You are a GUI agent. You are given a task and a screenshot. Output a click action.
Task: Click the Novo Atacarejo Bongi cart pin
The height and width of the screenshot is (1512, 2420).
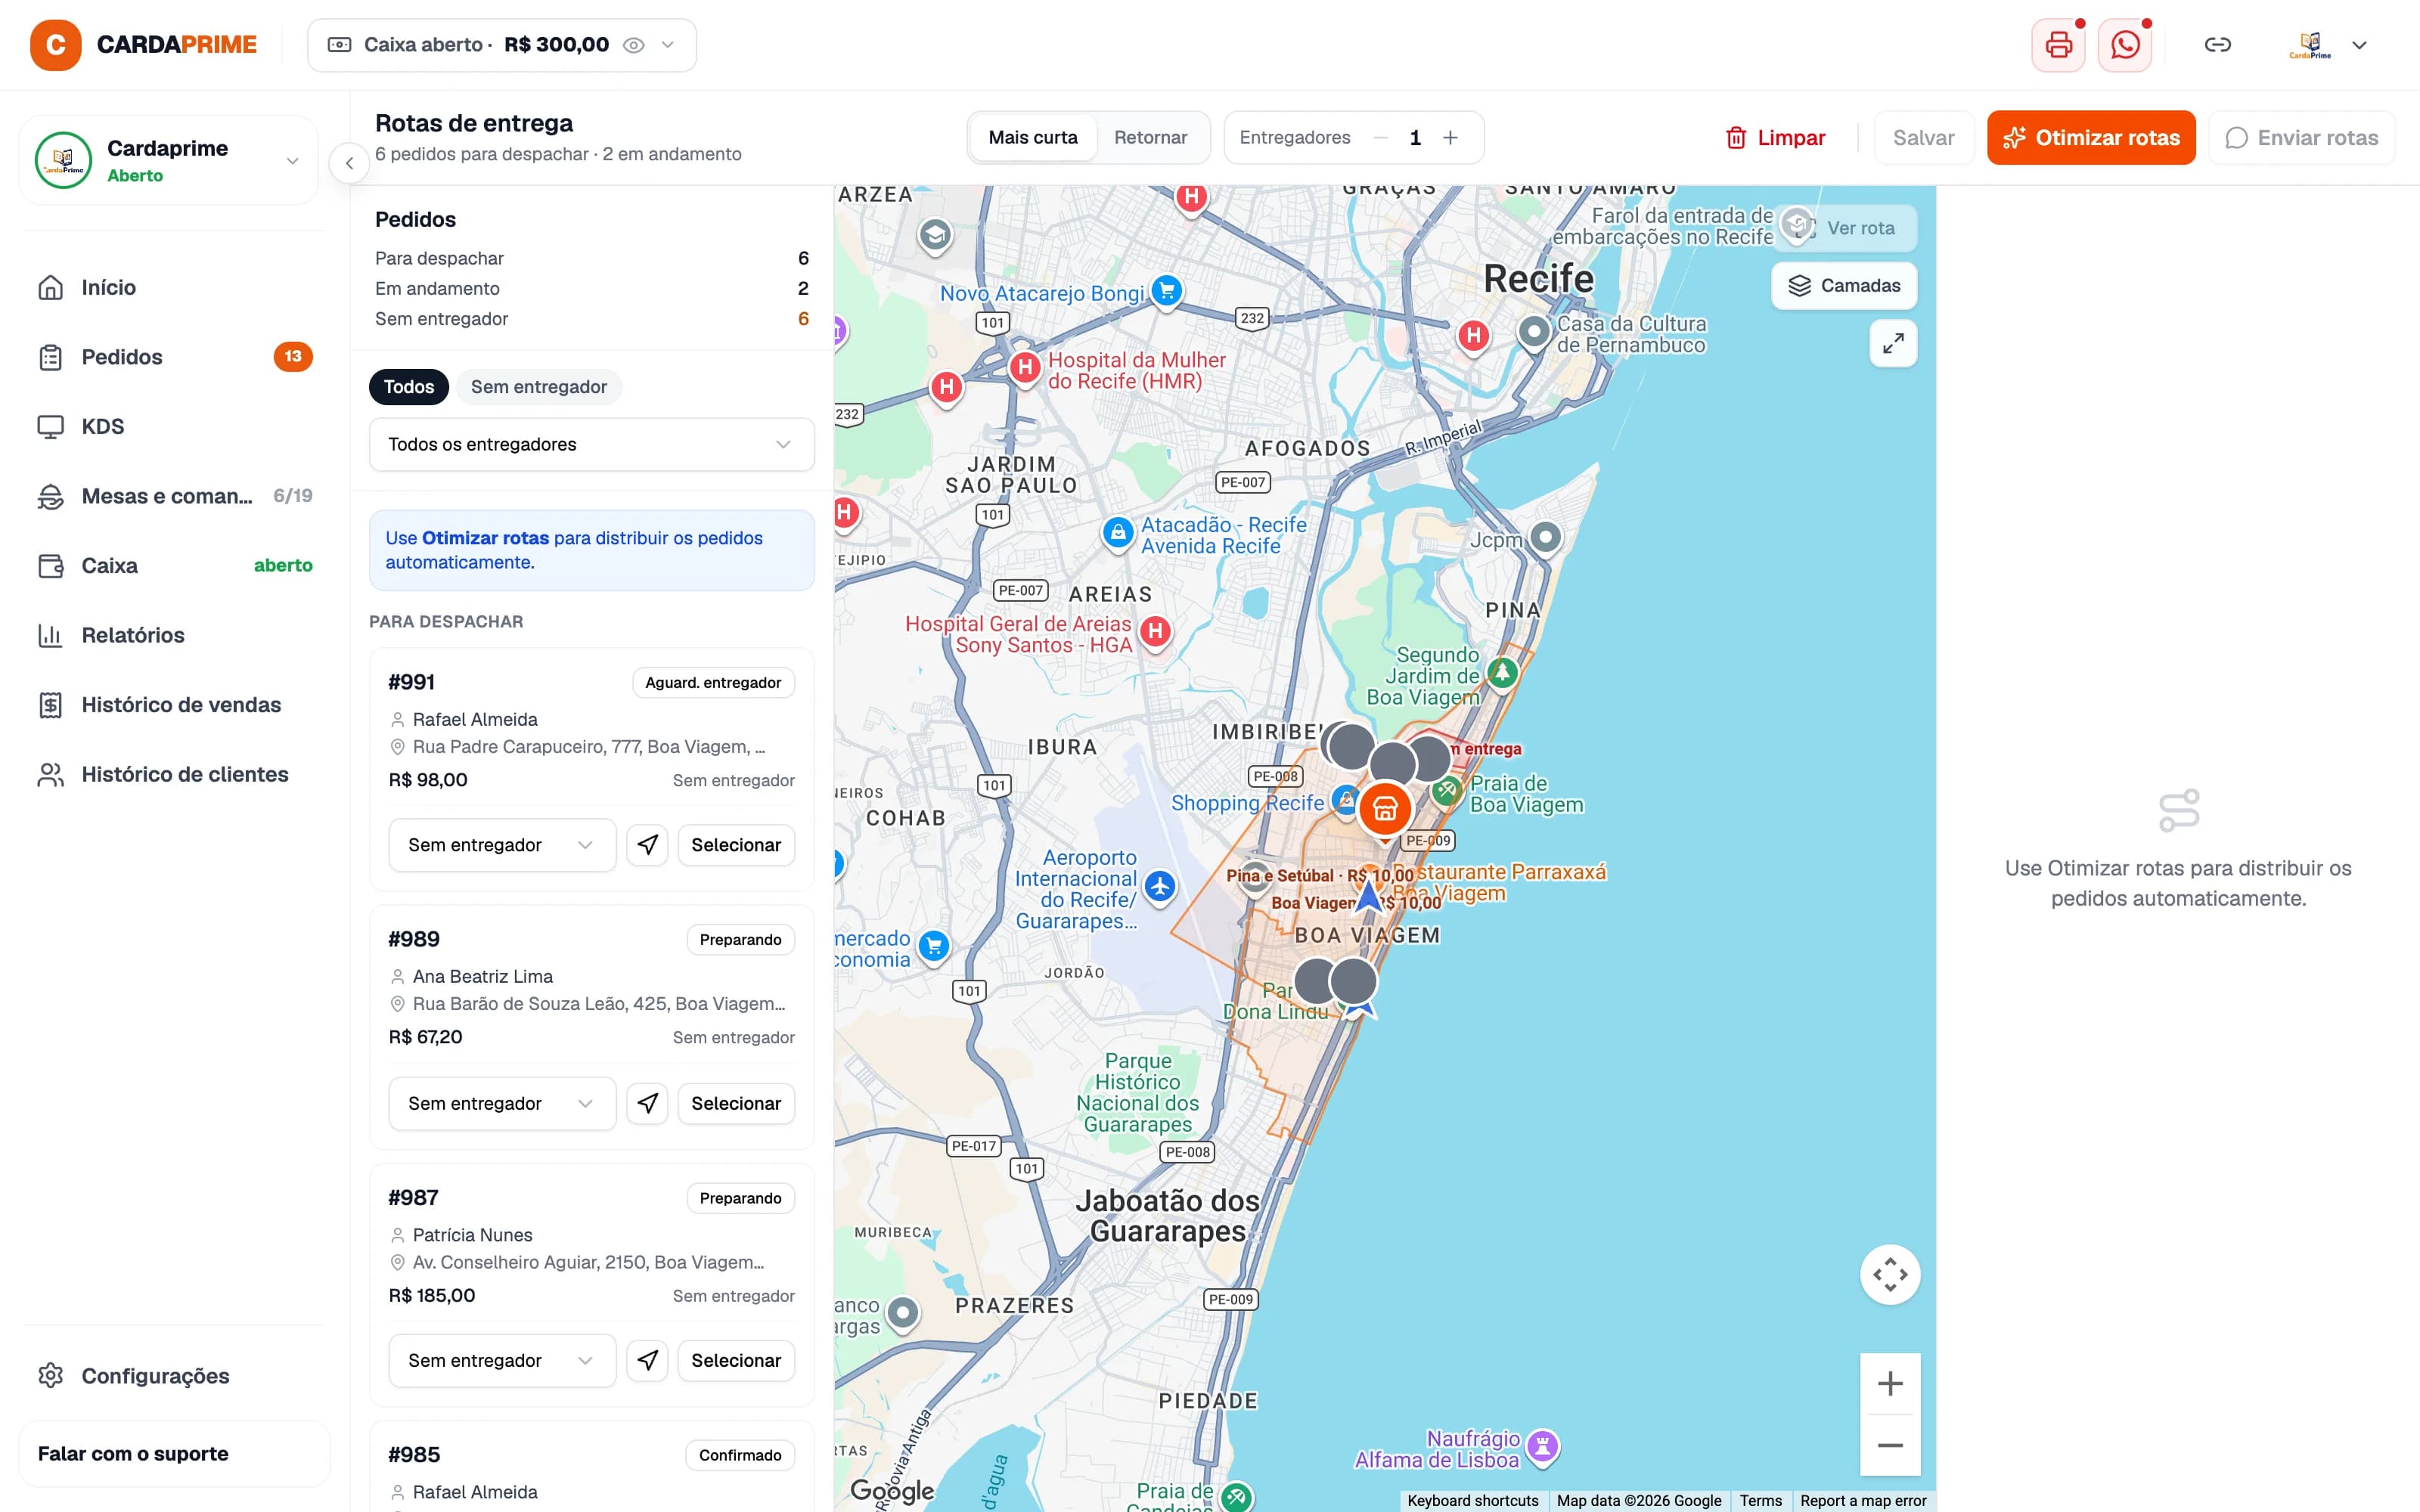pos(1166,291)
